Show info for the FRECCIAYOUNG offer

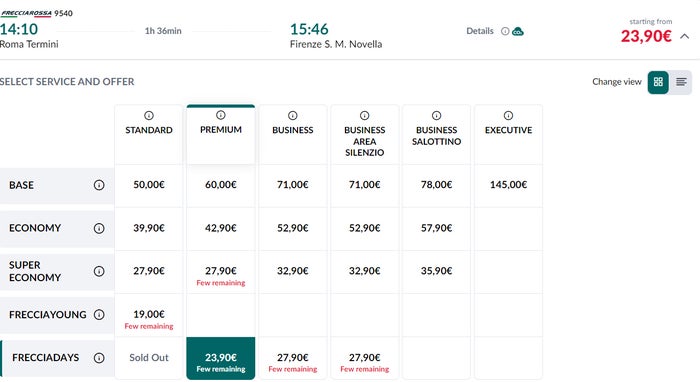pos(99,315)
